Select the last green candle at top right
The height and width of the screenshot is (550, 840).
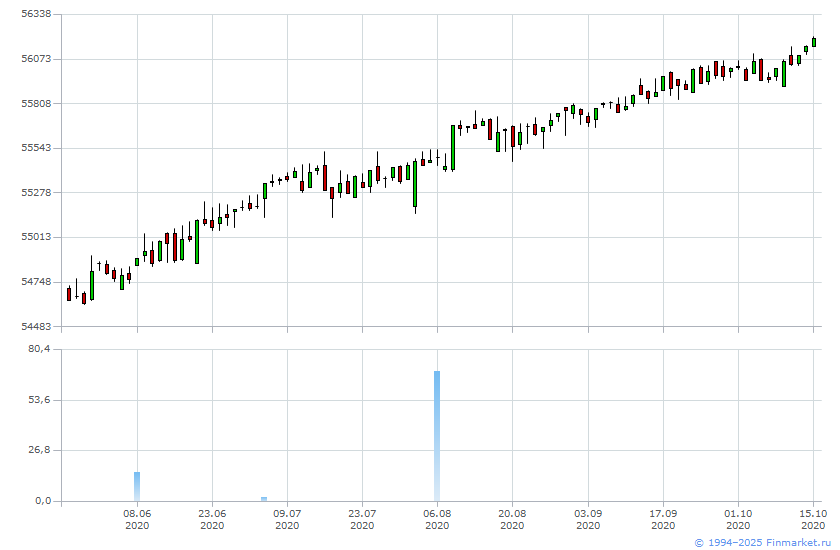814,42
